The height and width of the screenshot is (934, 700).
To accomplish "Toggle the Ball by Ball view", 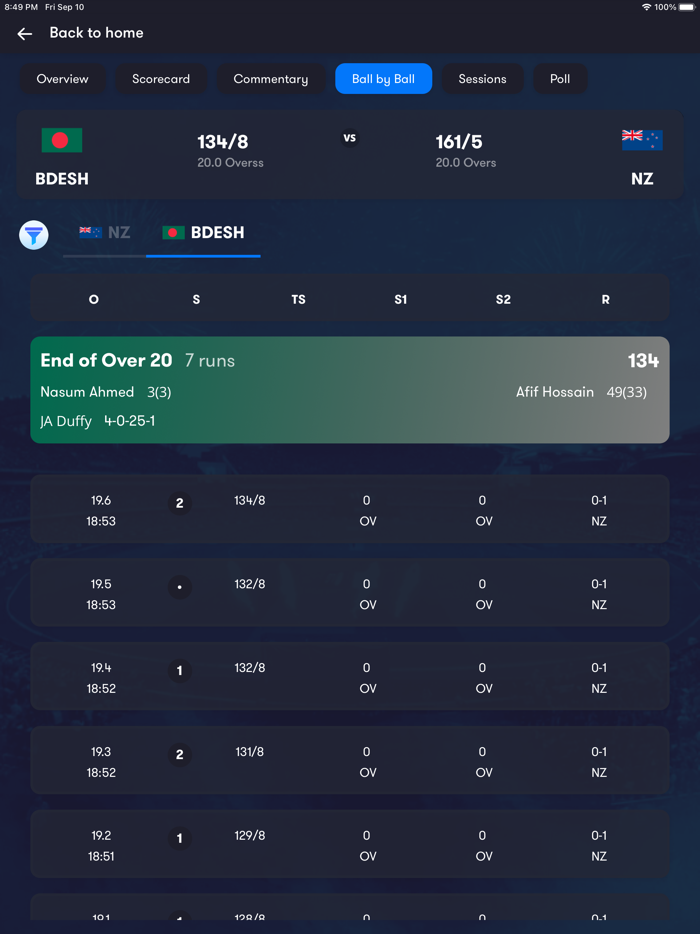I will click(383, 78).
